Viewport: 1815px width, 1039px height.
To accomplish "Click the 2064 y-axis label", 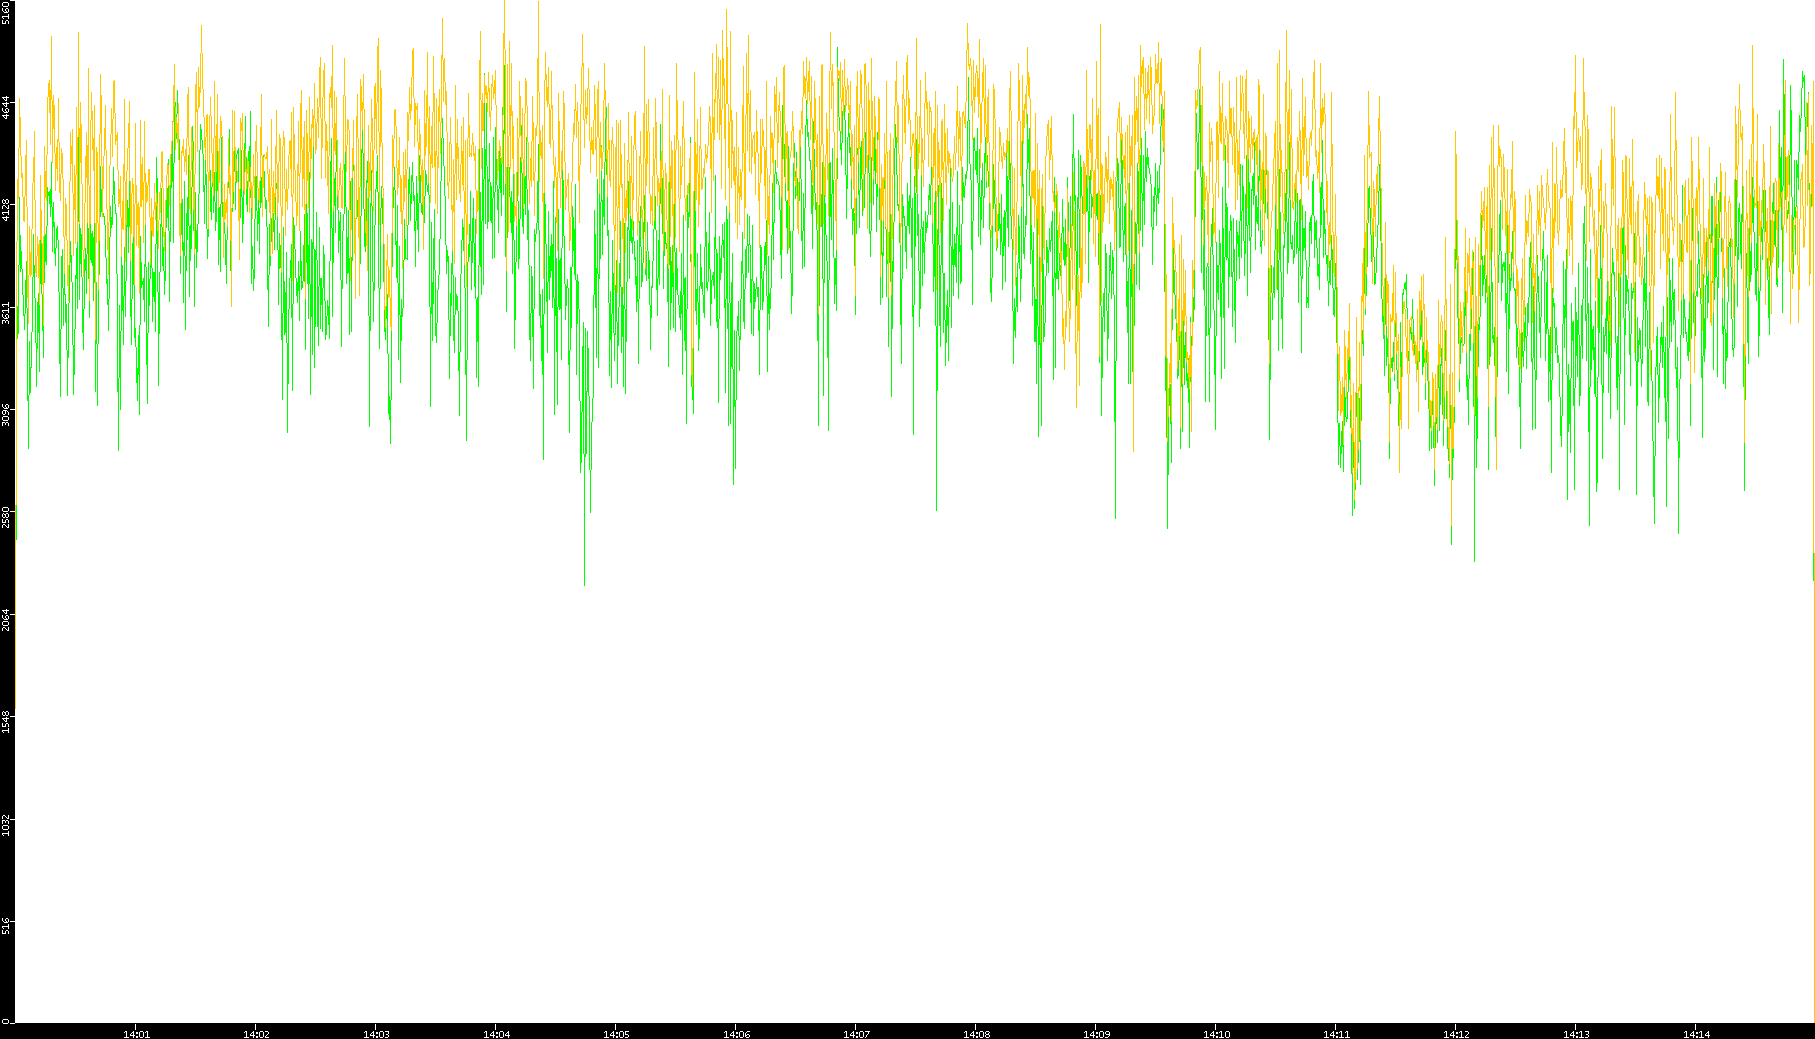I will 7,620.
